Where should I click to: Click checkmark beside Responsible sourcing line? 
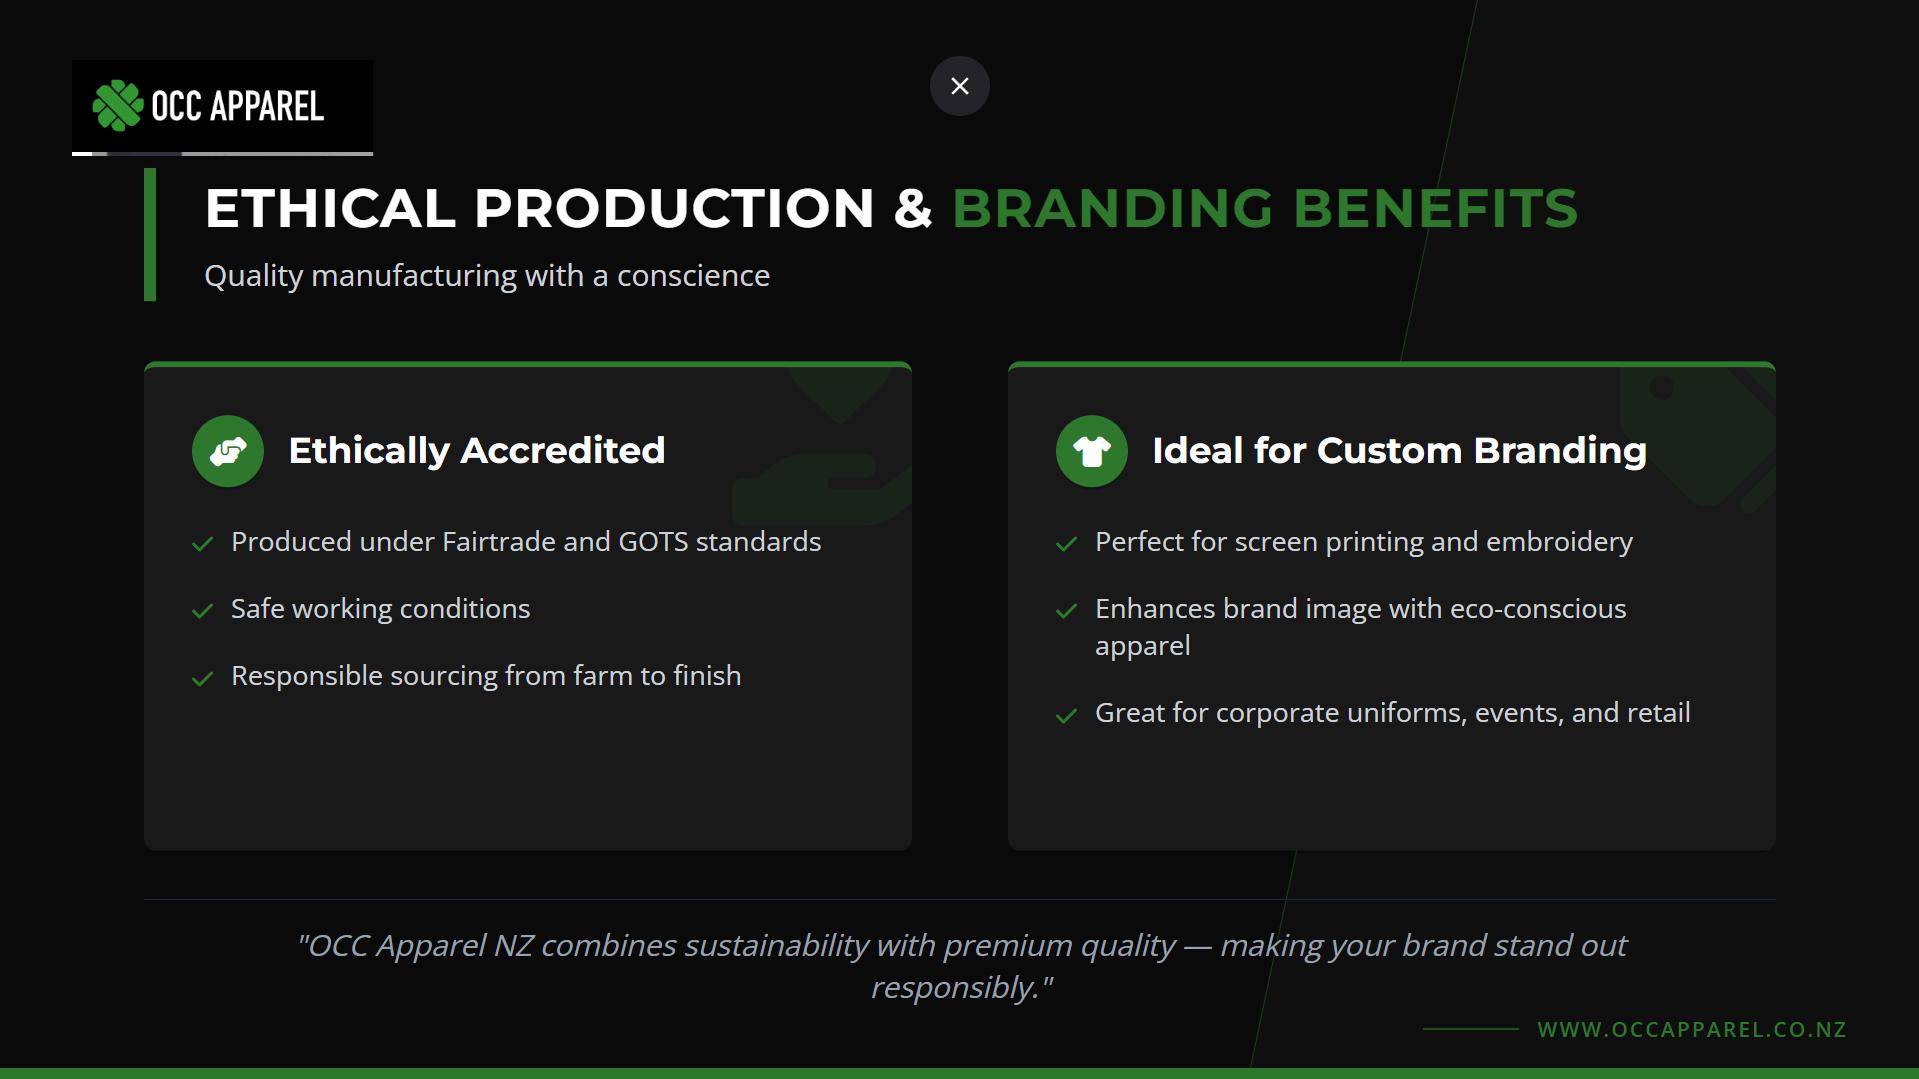(x=203, y=679)
